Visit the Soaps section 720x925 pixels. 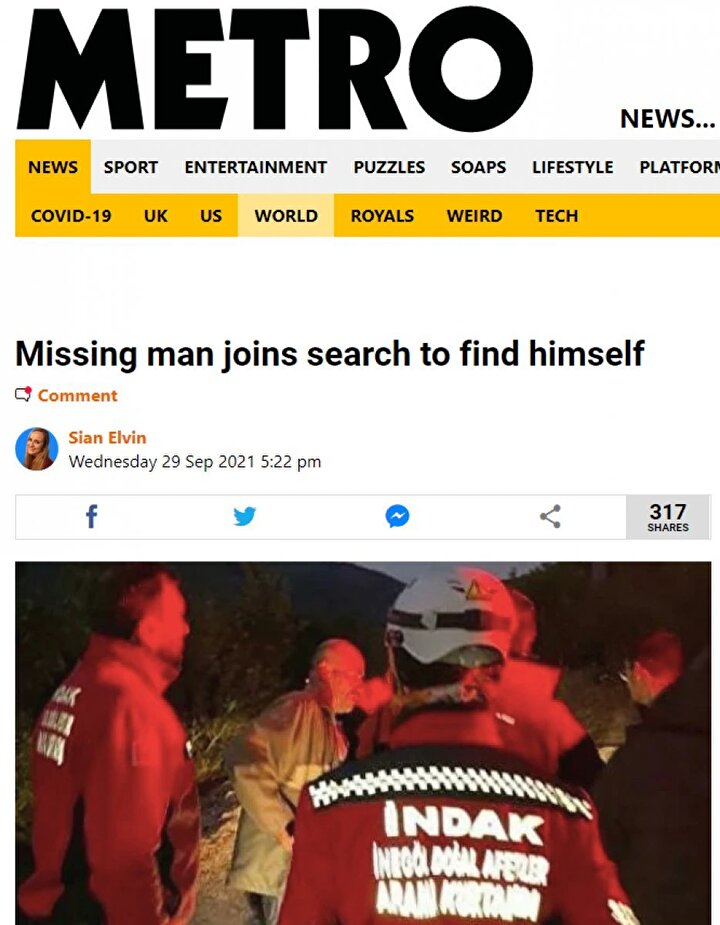pyautogui.click(x=478, y=167)
